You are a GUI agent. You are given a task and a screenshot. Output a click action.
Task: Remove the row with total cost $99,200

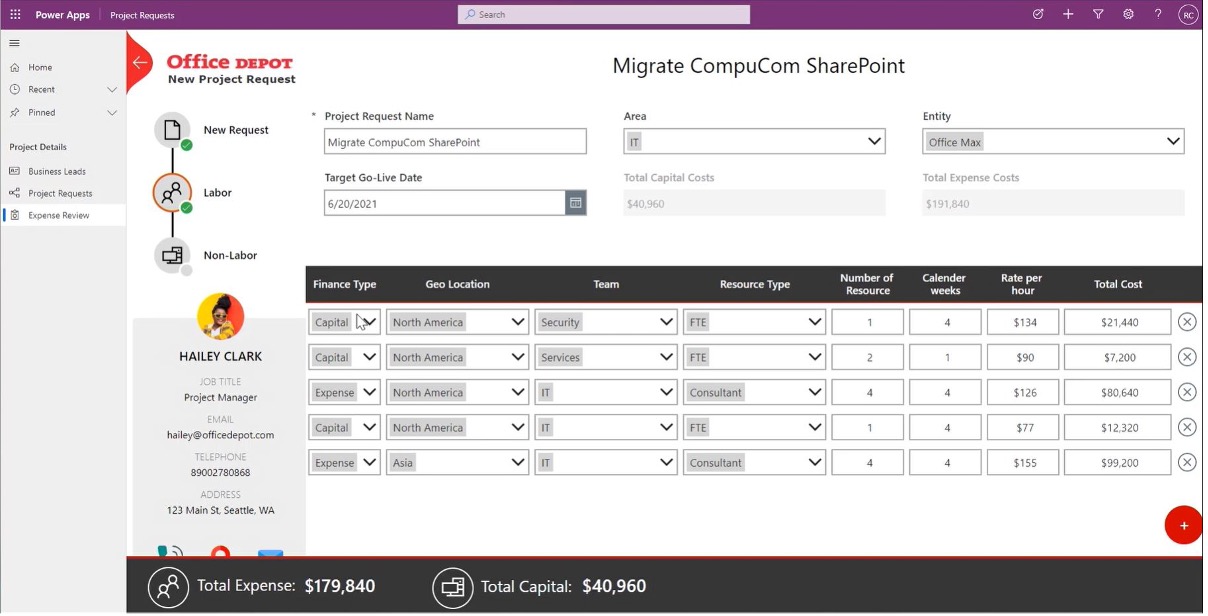click(1187, 462)
